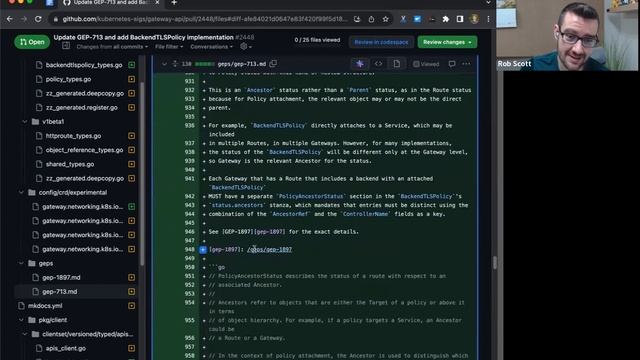Open the browser profile avatar
This screenshot has height=360, width=640.
coord(474,19)
